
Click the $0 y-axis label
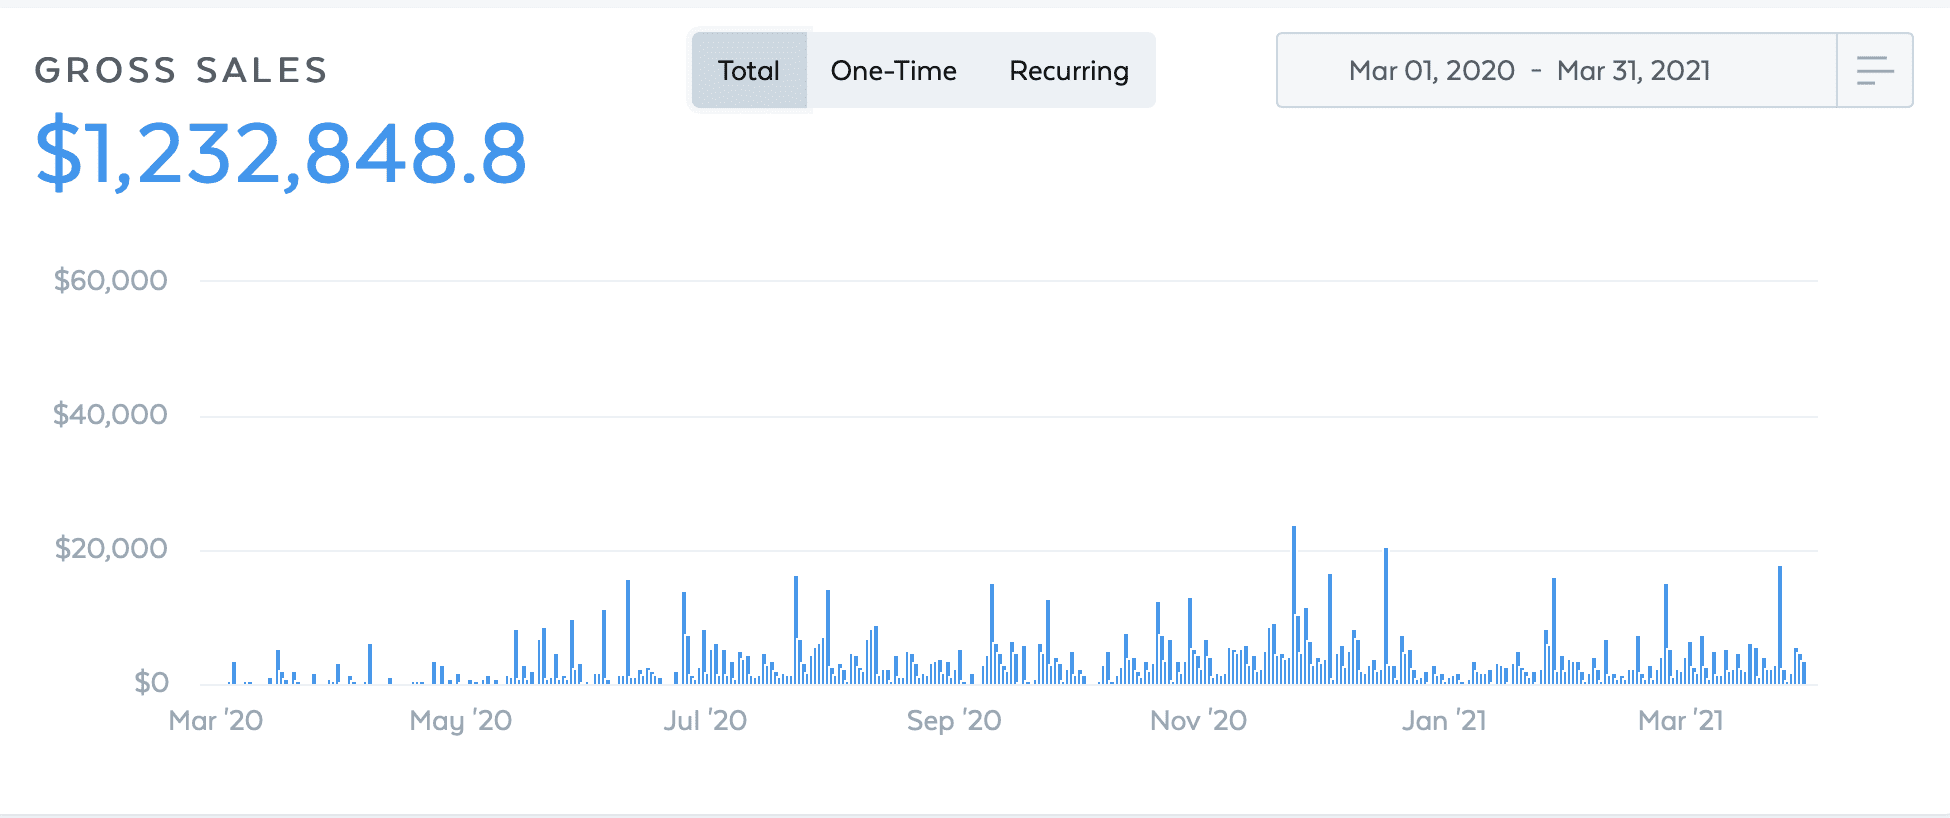point(151,683)
